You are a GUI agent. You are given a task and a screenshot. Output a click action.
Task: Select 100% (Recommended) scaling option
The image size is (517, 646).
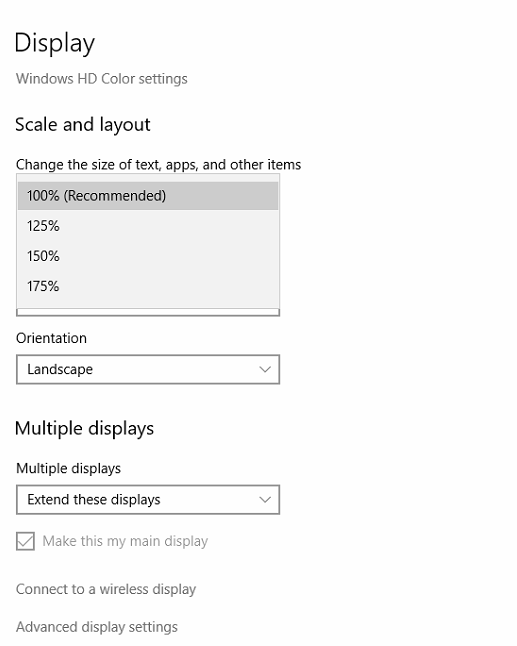click(148, 196)
